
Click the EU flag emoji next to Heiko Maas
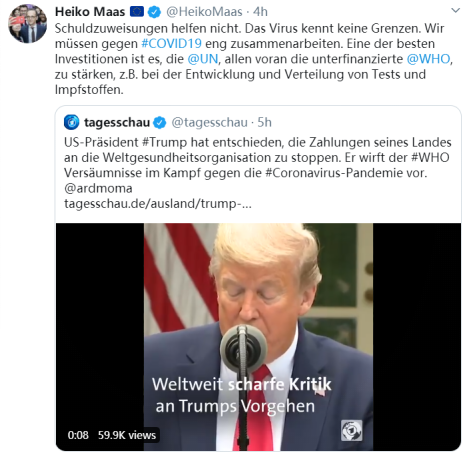137,12
